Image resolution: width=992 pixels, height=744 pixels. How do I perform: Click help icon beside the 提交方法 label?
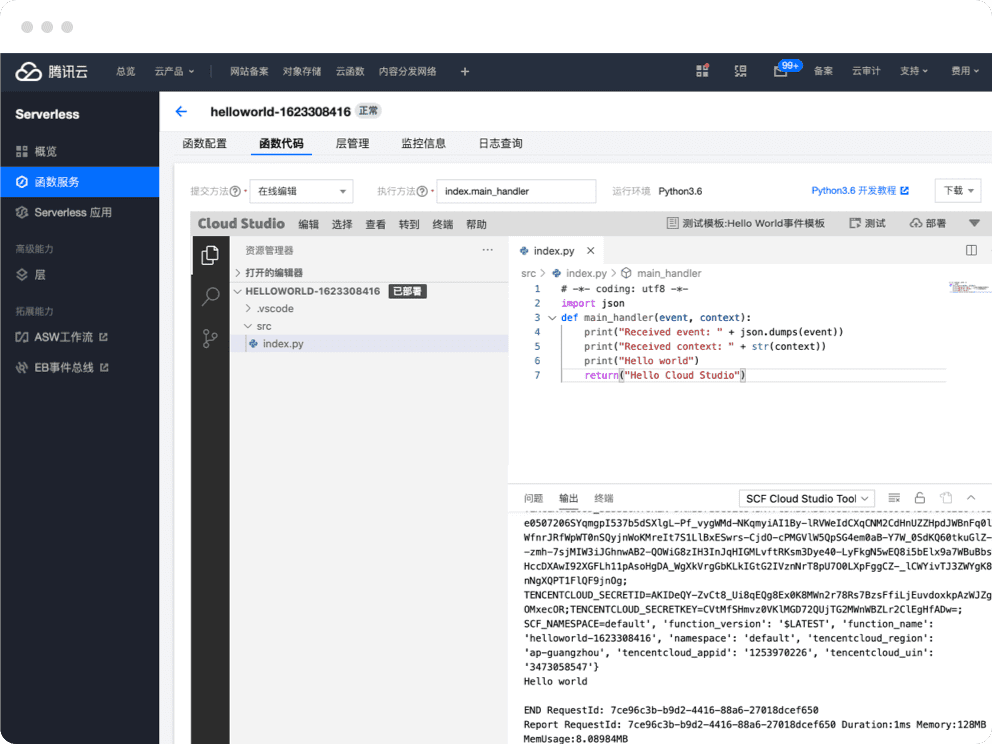click(x=235, y=191)
